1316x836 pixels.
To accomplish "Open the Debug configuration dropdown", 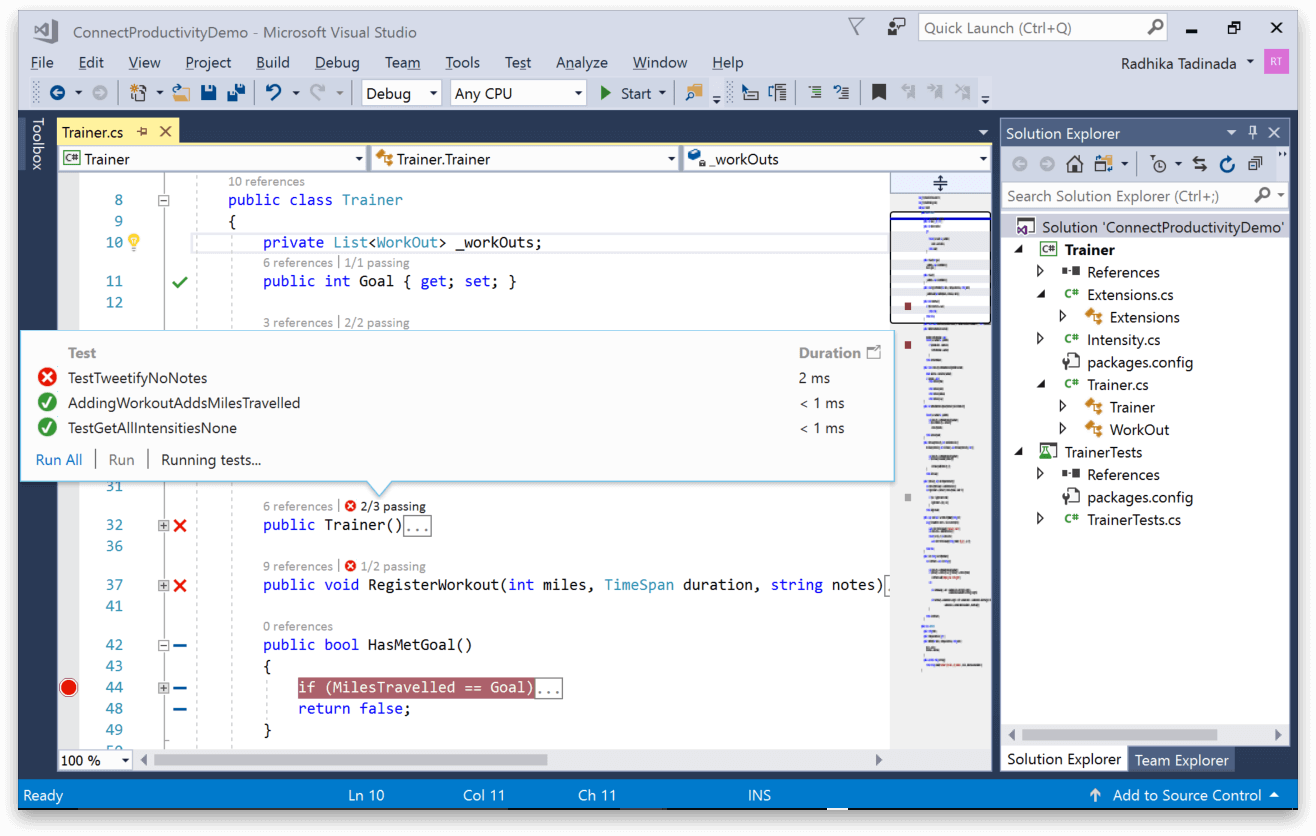I will [400, 92].
